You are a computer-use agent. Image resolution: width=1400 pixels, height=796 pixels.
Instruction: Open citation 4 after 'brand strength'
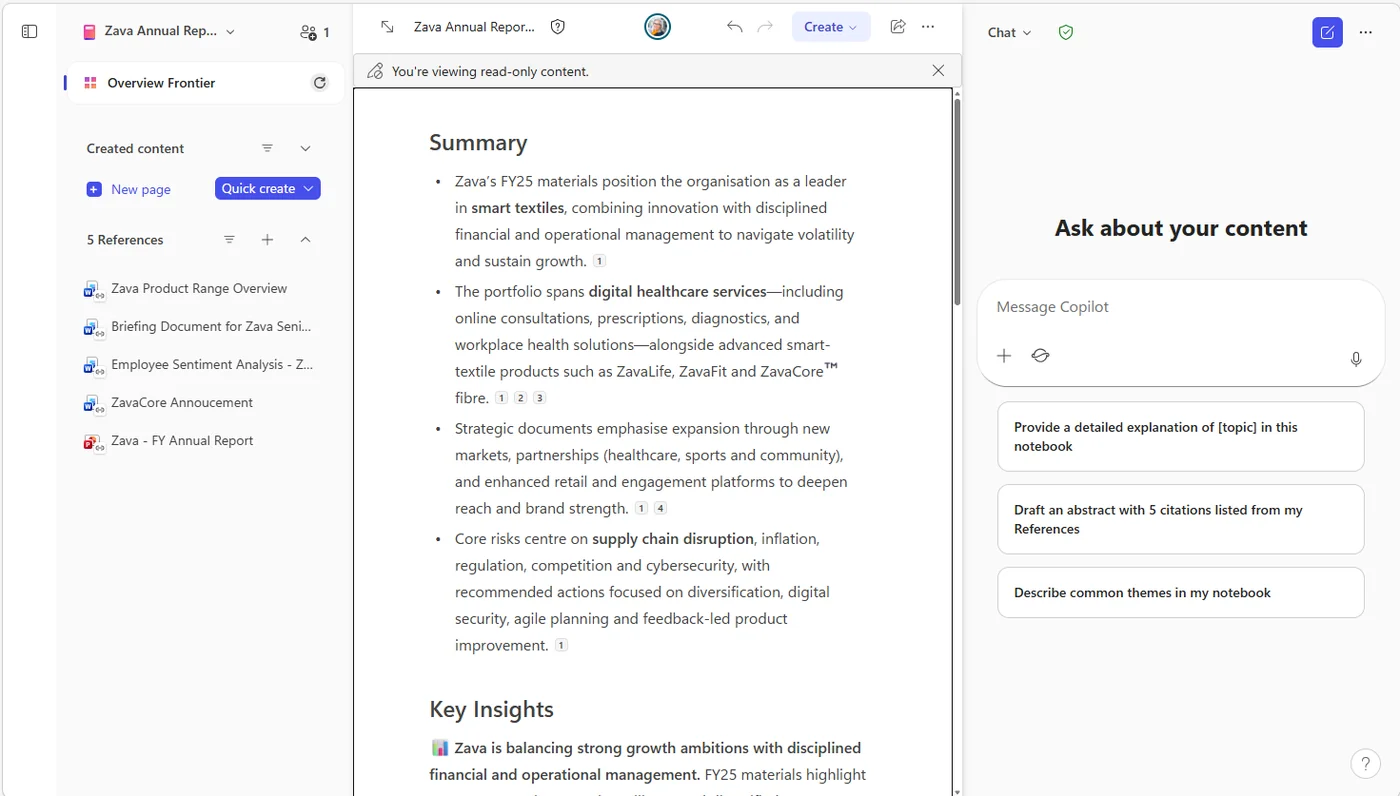point(660,508)
